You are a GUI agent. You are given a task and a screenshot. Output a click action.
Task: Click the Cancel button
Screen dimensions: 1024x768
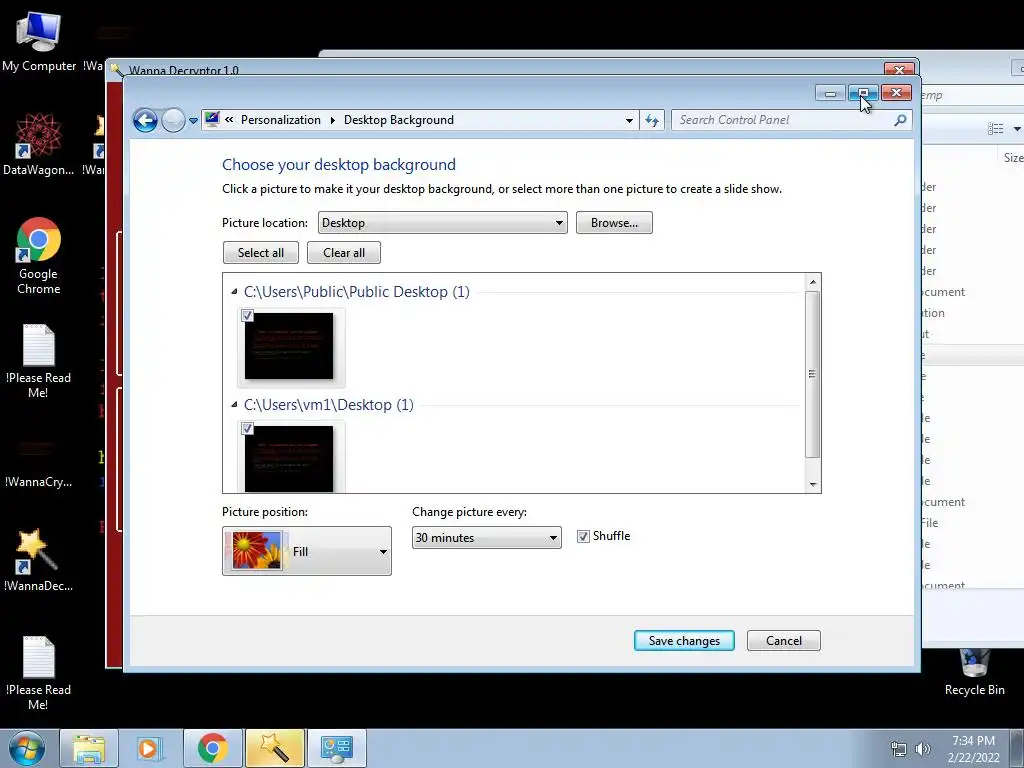[x=784, y=641]
